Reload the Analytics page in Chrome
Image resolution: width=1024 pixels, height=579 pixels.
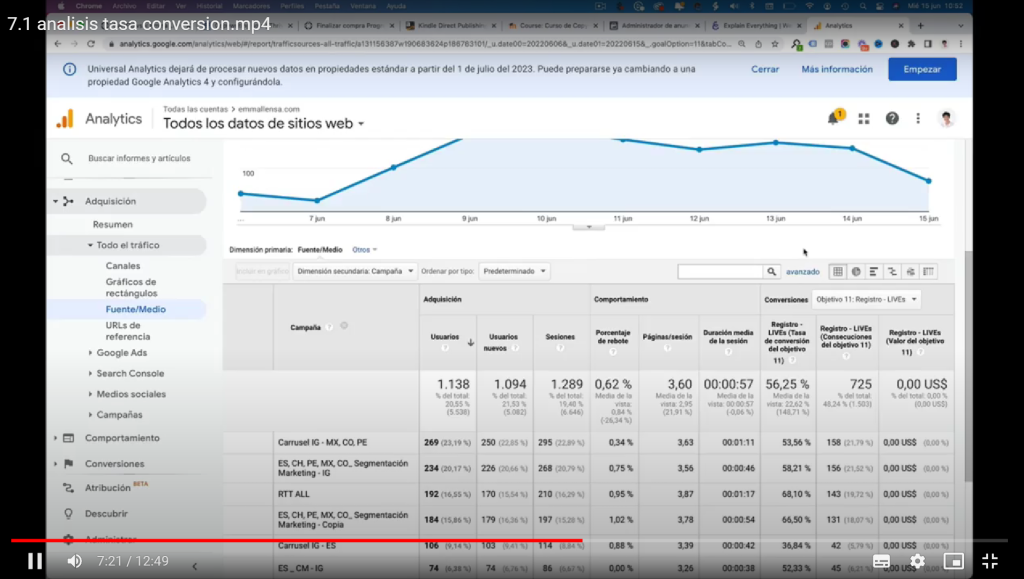click(x=91, y=44)
